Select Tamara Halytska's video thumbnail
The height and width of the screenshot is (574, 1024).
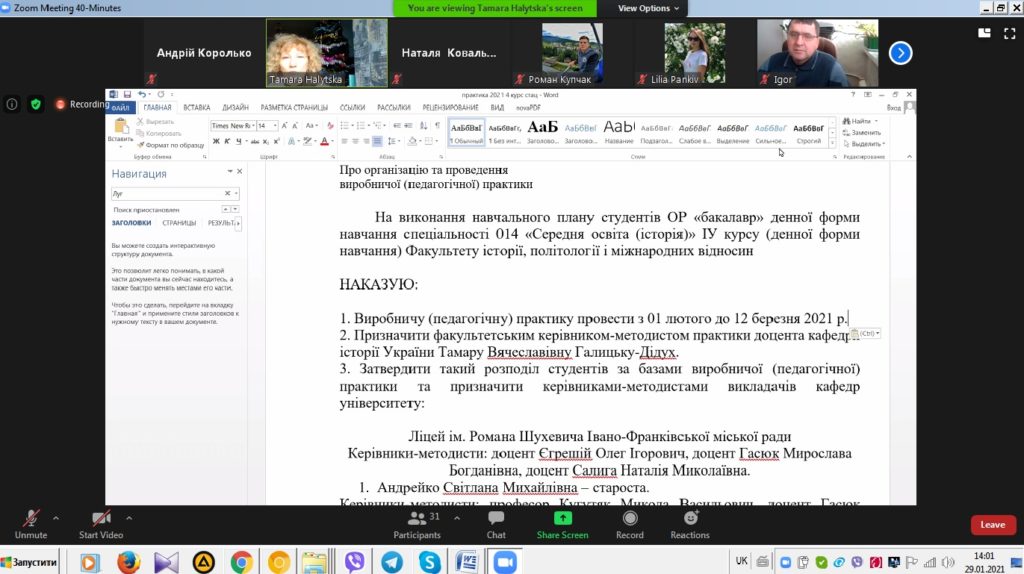[x=326, y=52]
